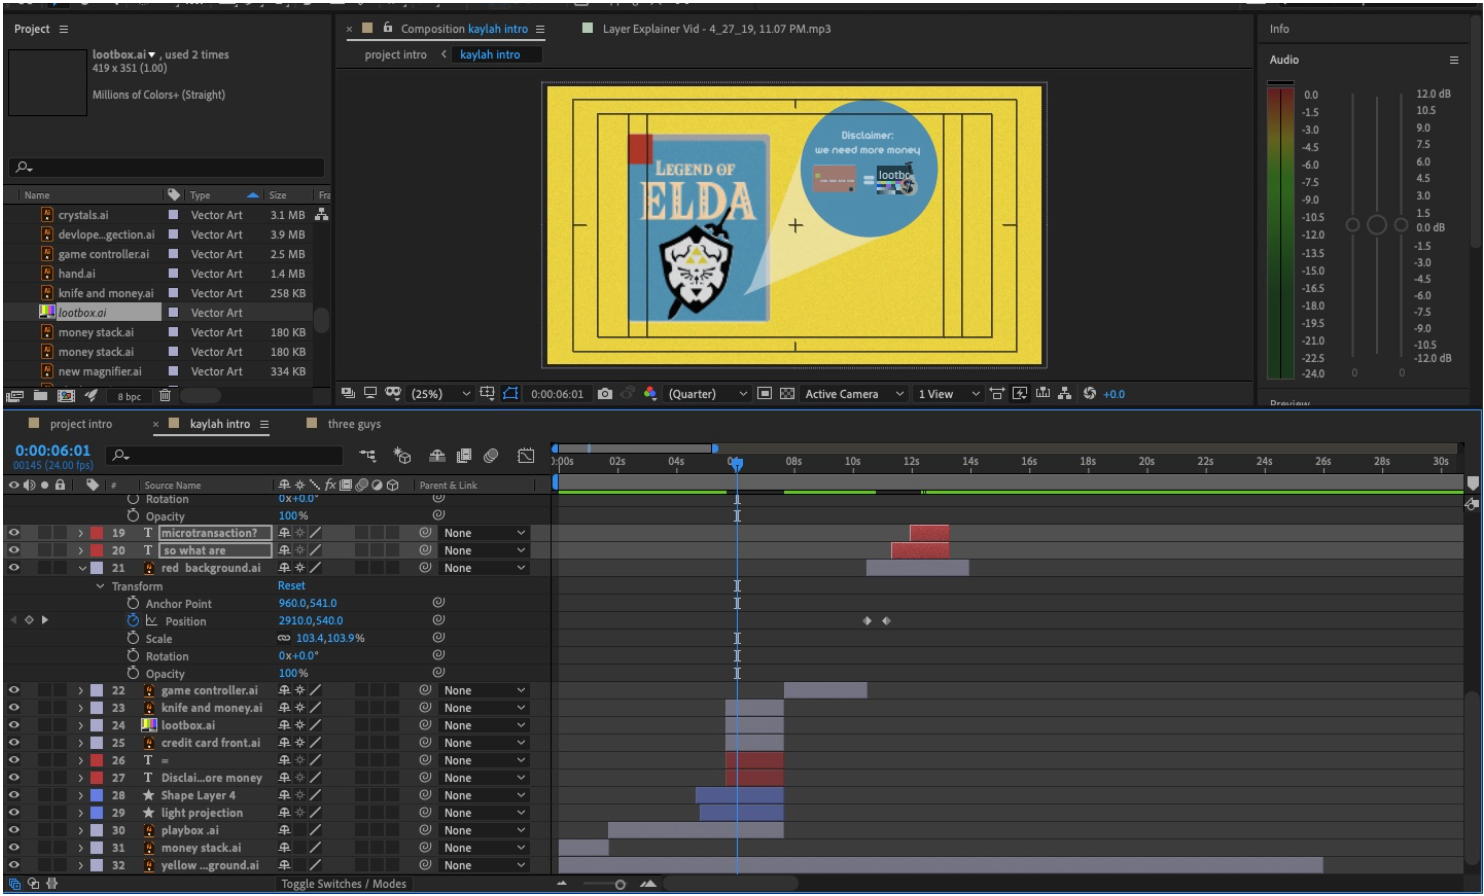The height and width of the screenshot is (896, 1484).
Task: Toggle Scale stopwatch under layer 21 Transform
Action: point(133,638)
